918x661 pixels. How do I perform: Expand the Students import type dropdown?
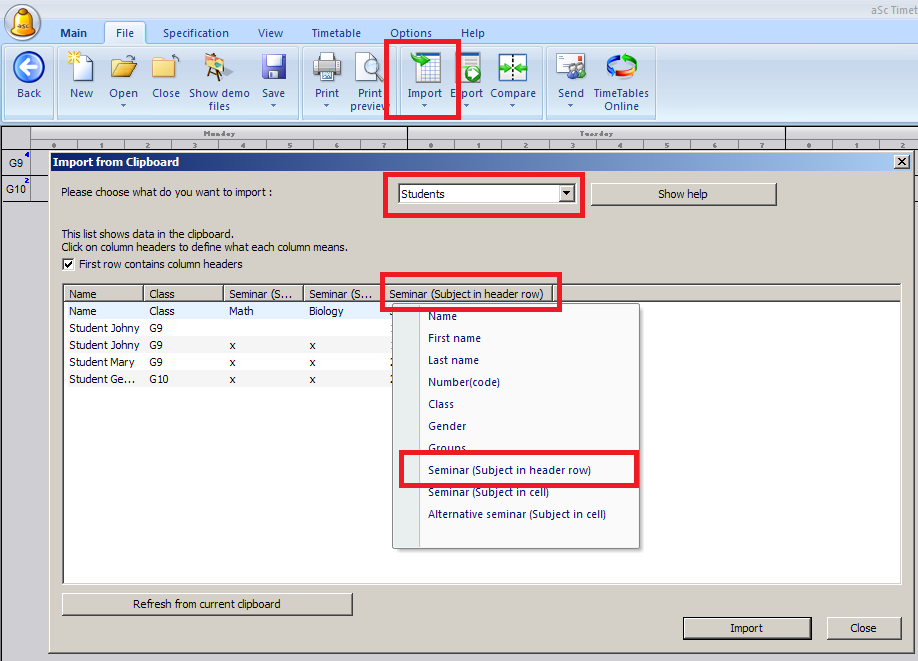(567, 194)
